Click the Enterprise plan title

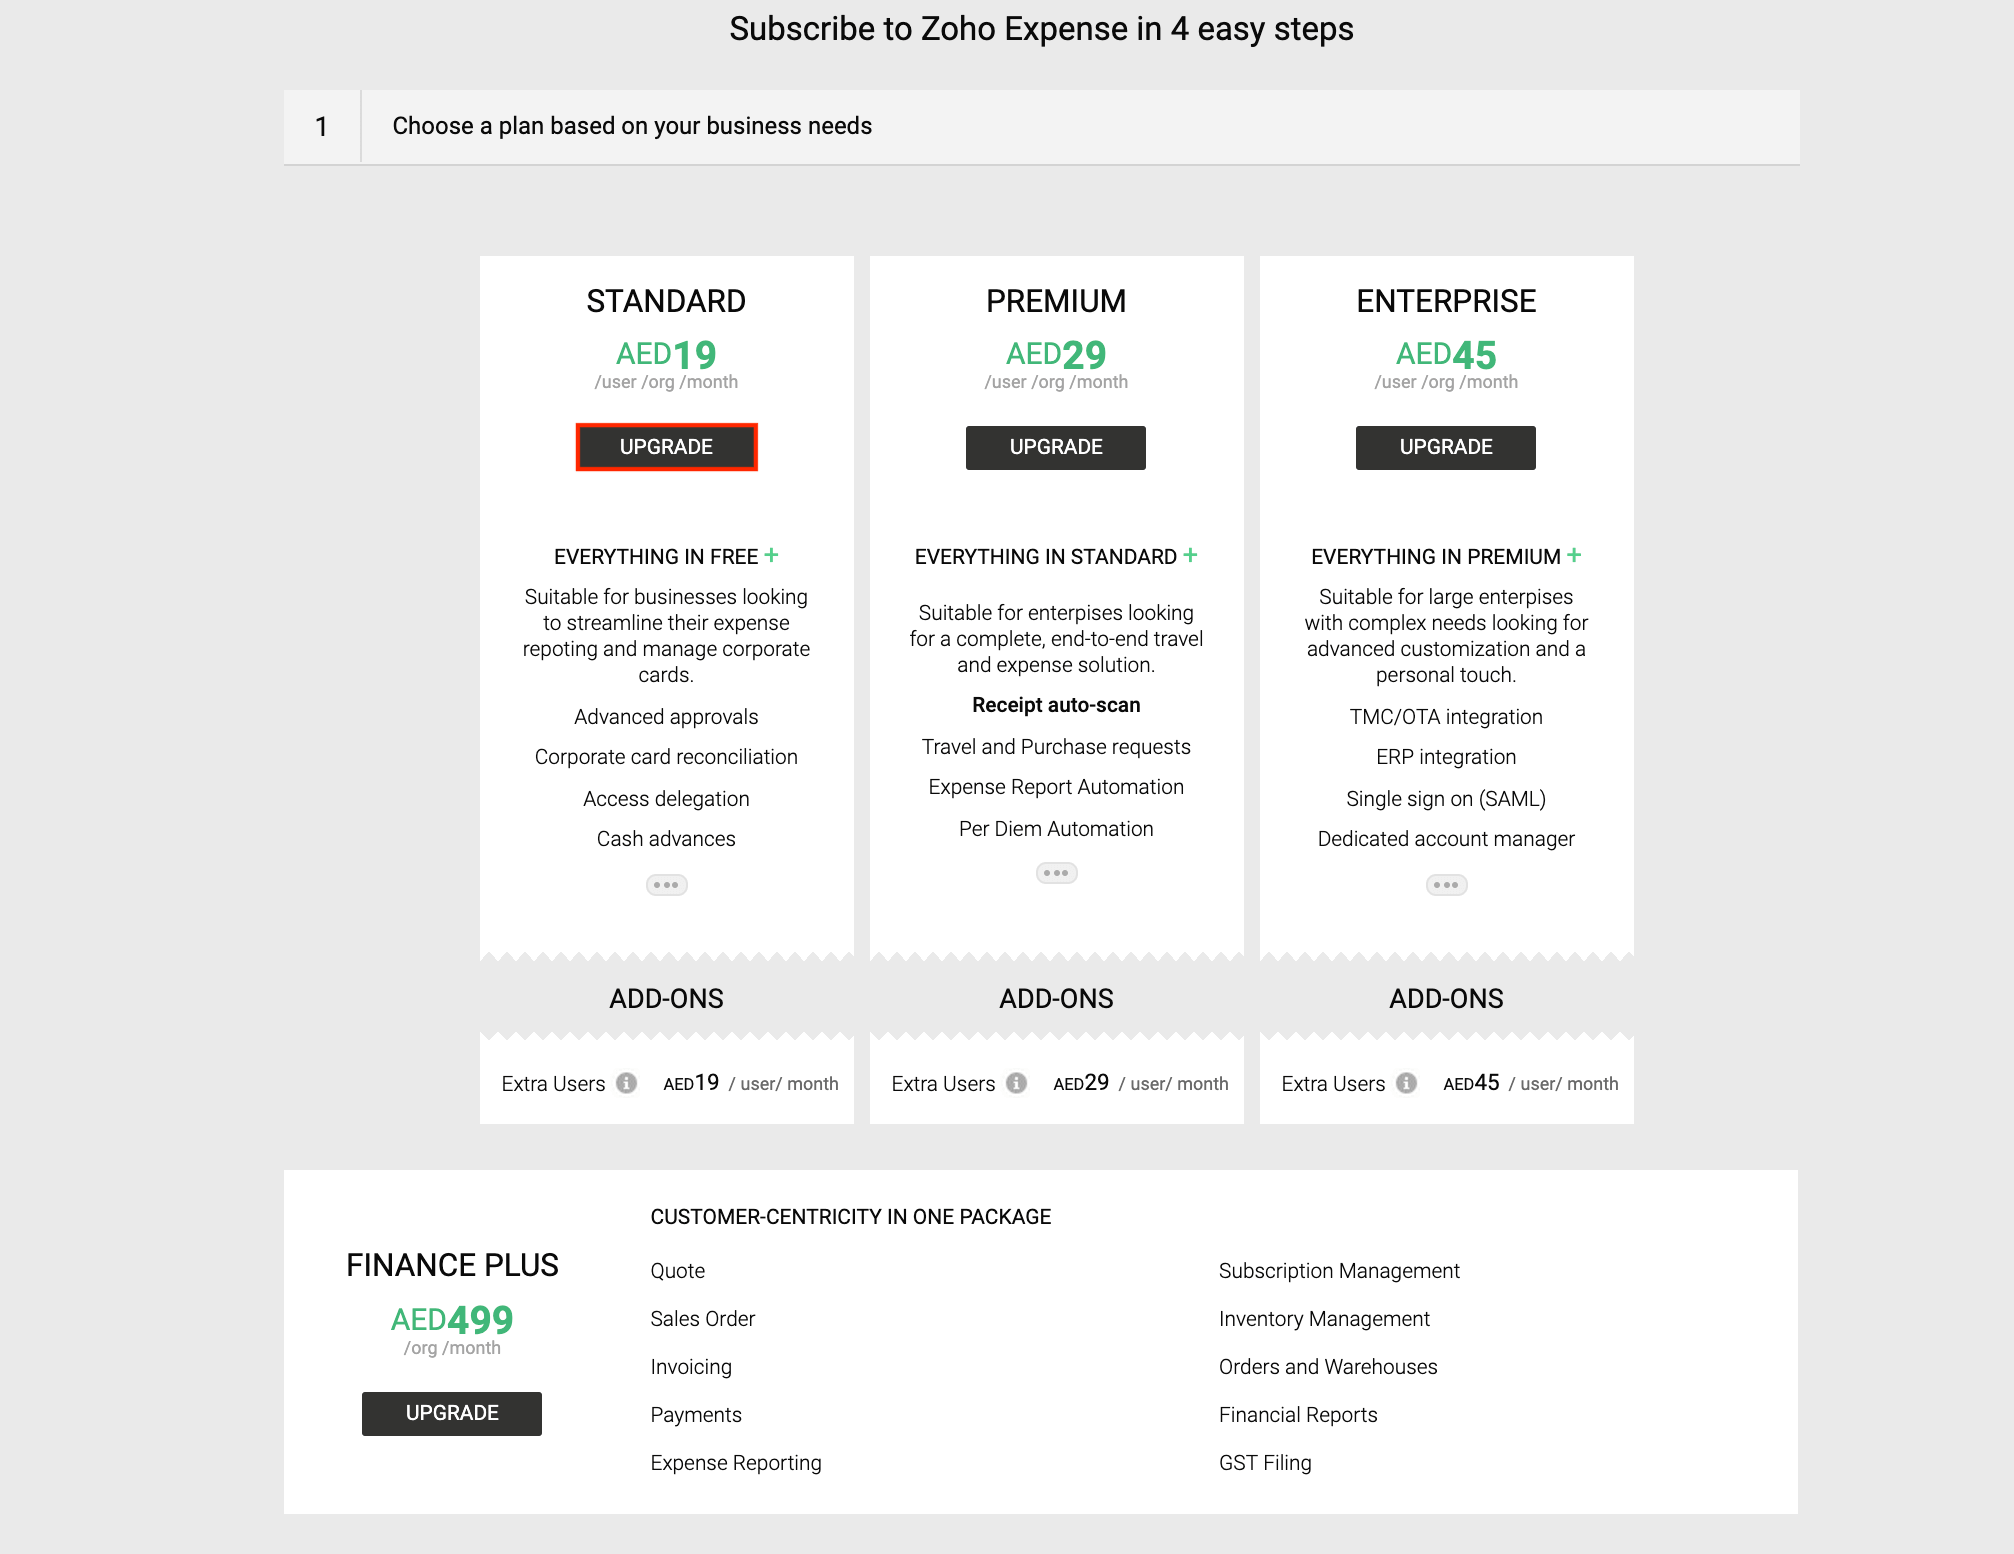1446,301
